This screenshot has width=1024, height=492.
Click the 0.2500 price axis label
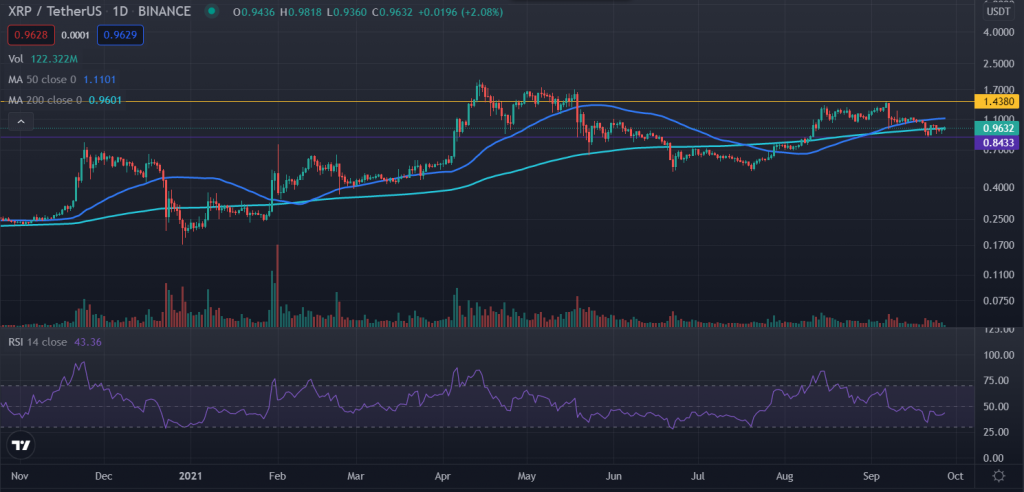tap(997, 220)
